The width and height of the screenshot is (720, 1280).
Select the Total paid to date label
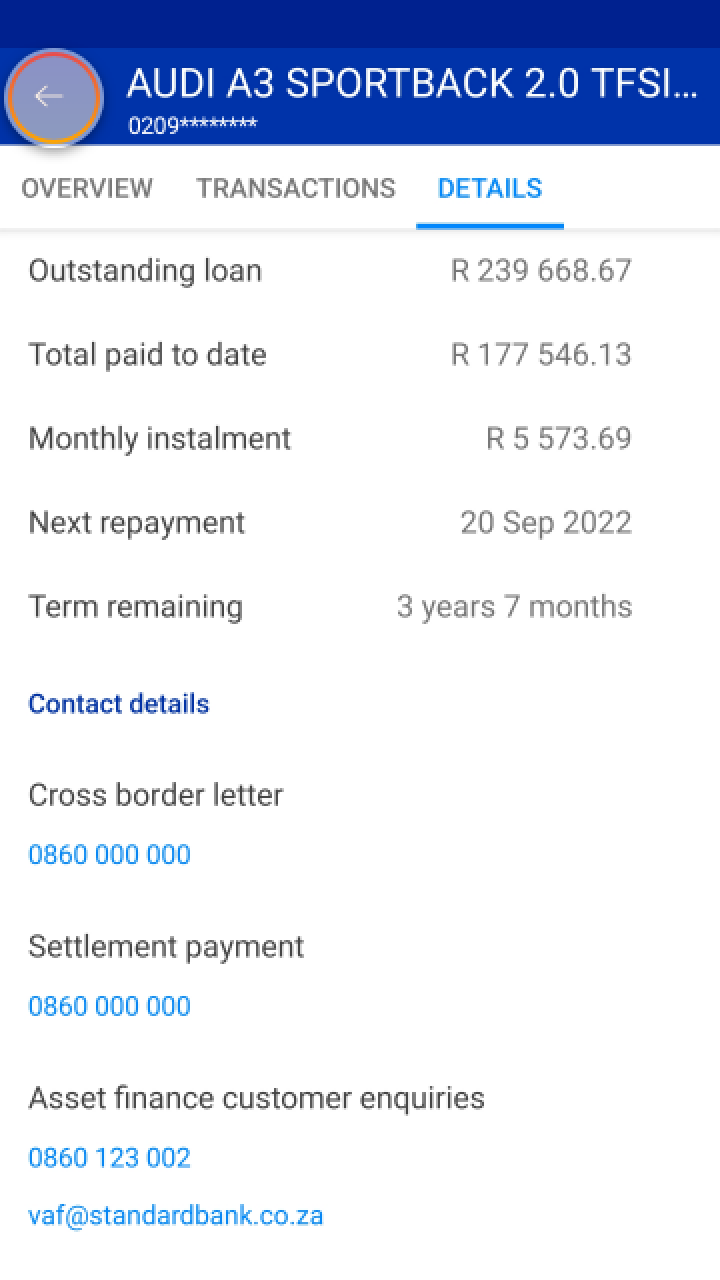(147, 355)
